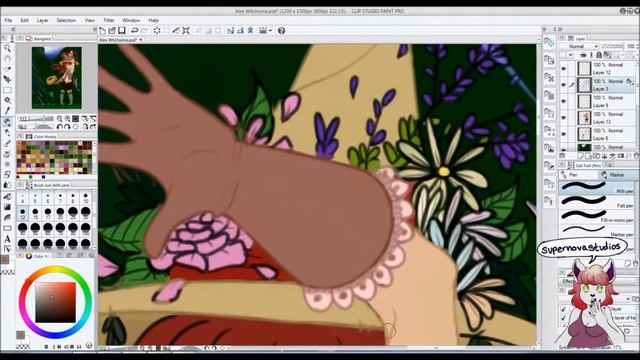Collapse the right palette dock arrow
640x360 pixels.
pos(560,29)
